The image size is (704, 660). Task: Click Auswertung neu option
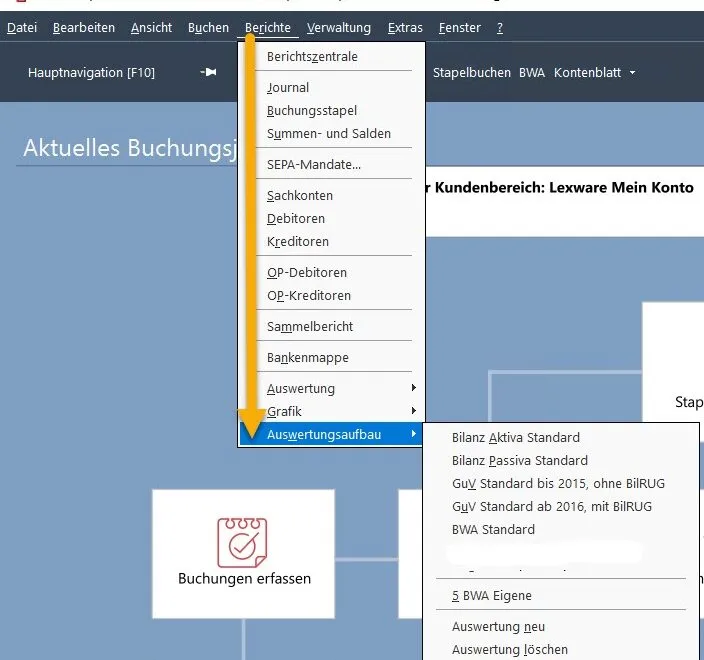(498, 627)
